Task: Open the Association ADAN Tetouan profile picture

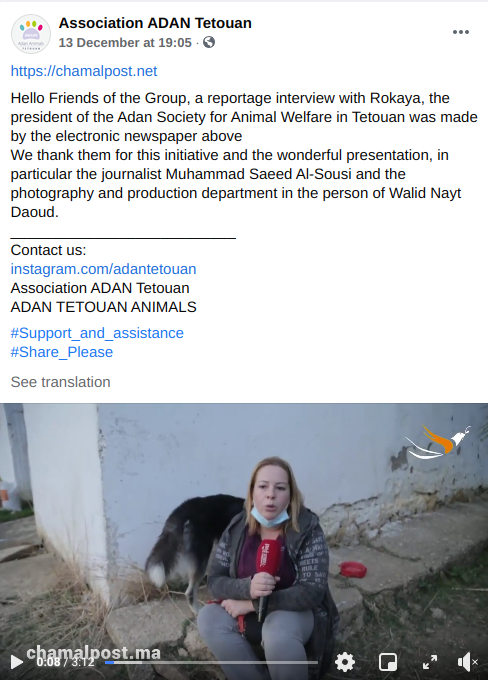Action: coord(31,34)
